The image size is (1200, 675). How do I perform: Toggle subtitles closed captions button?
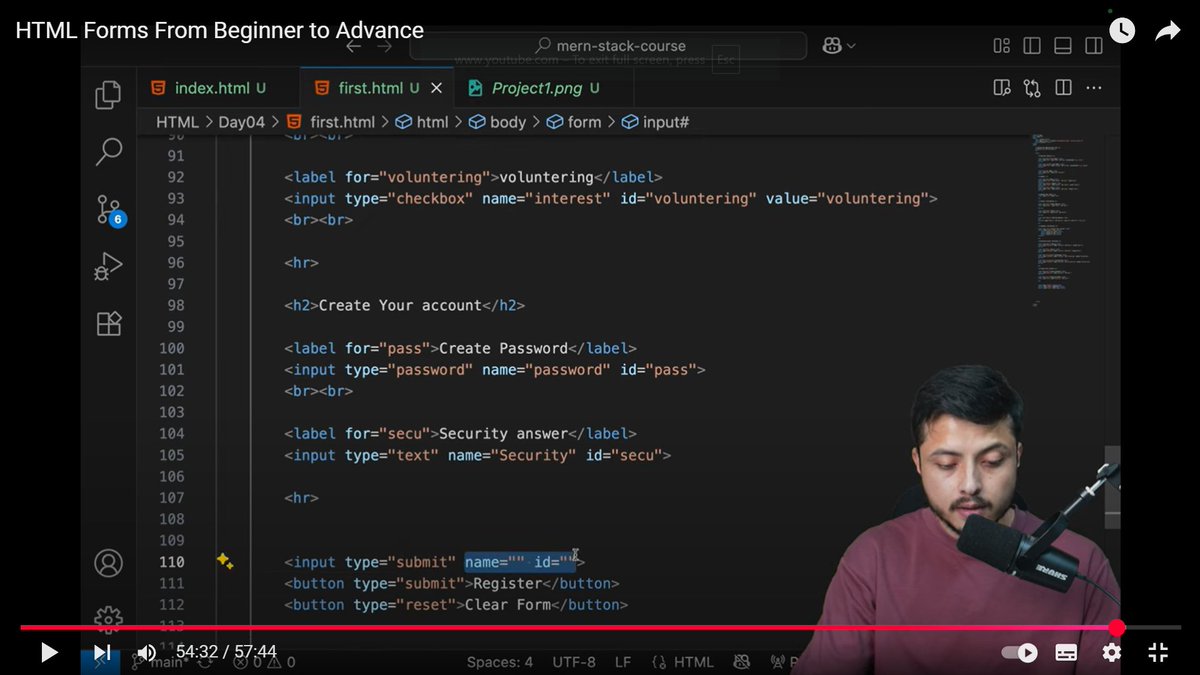[1066, 653]
